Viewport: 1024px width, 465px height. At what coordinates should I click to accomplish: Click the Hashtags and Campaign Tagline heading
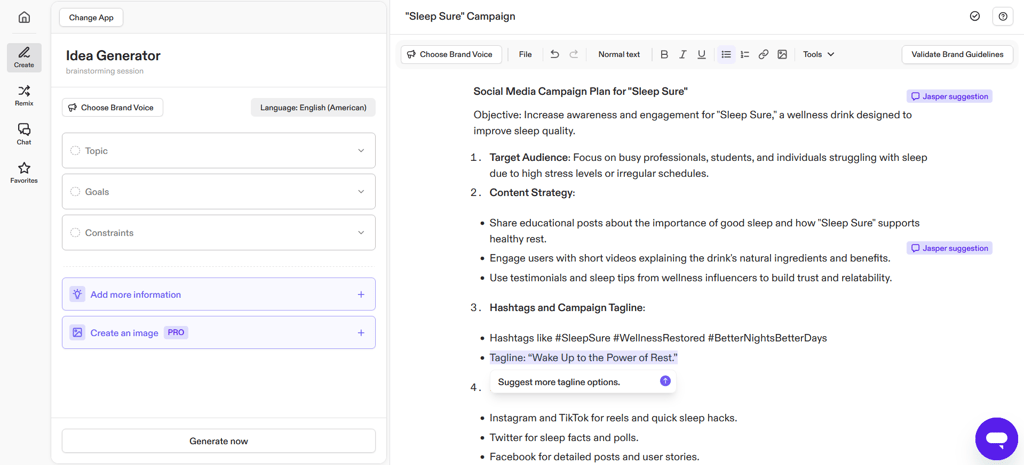567,308
